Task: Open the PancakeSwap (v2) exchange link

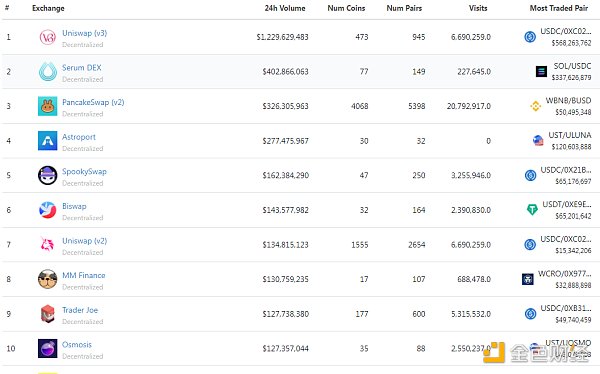Action: (93, 102)
